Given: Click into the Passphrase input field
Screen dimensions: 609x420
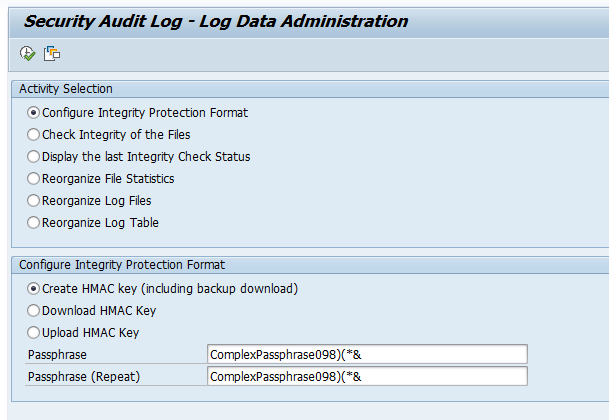Looking at the screenshot, I should tap(366, 354).
